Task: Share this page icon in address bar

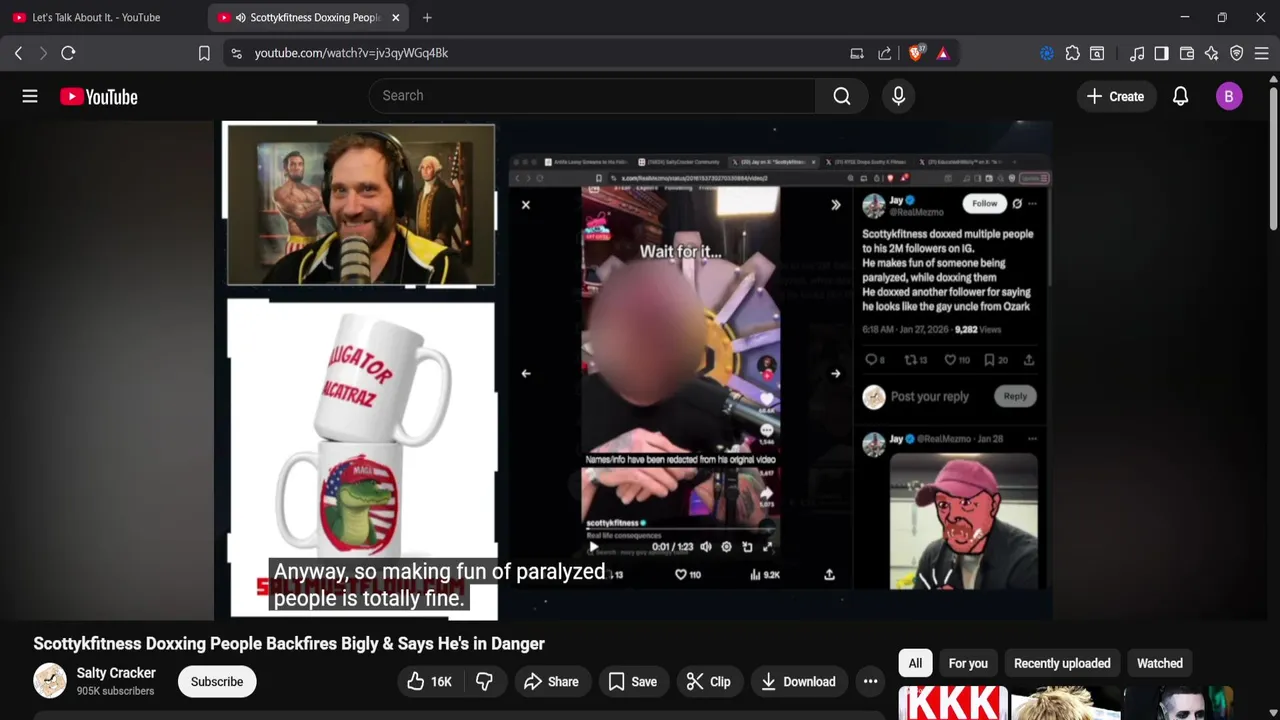Action: tap(885, 53)
